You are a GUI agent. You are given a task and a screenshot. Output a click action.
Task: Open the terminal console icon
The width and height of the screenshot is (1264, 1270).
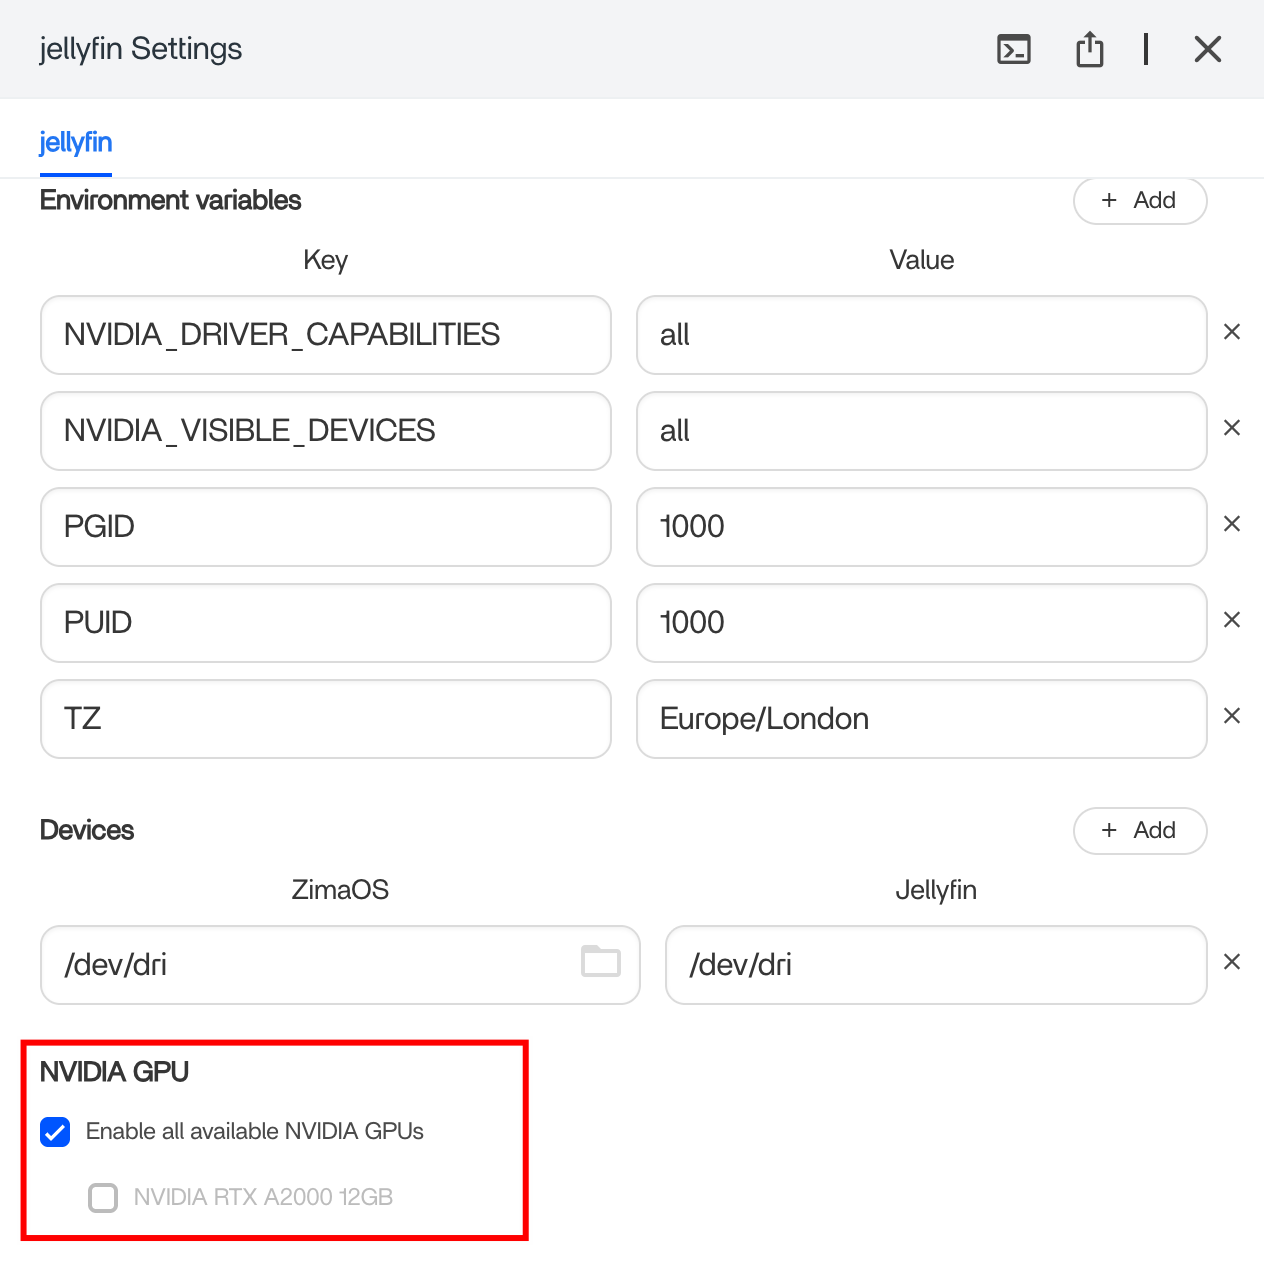[1014, 49]
